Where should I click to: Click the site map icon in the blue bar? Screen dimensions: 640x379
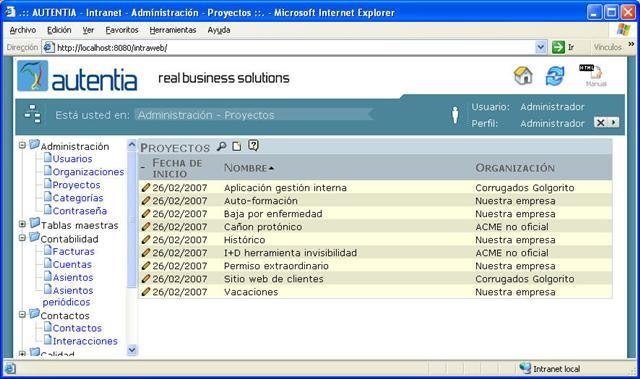(x=33, y=114)
